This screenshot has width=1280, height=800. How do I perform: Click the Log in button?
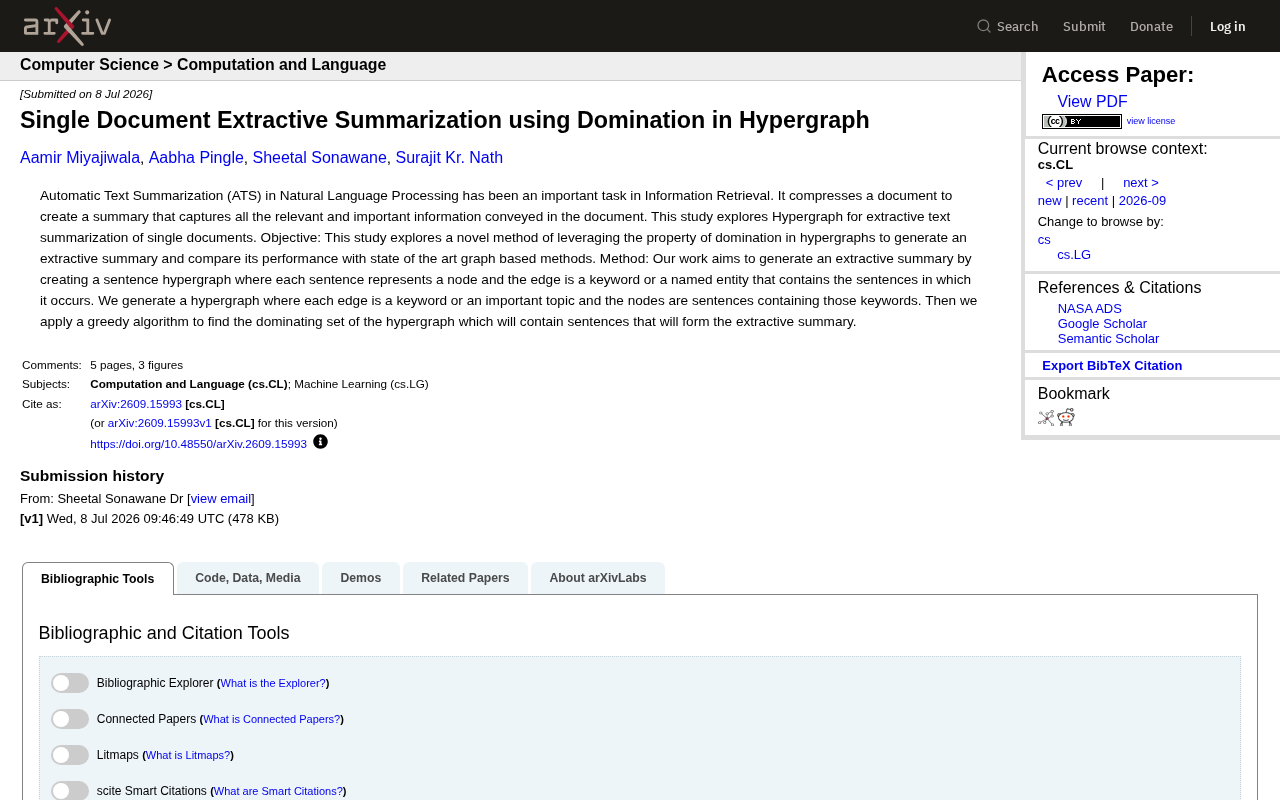[x=1228, y=26]
